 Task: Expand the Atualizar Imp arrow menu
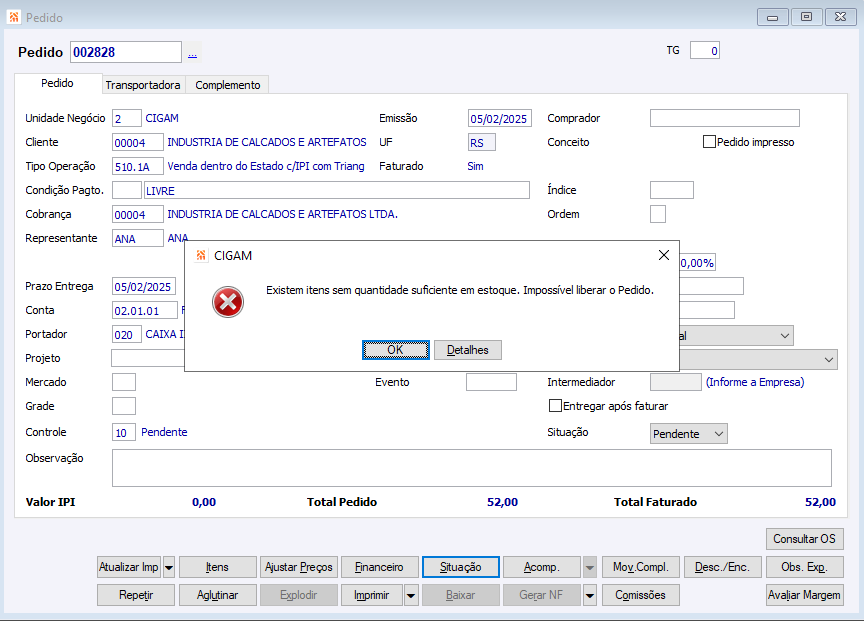point(169,567)
